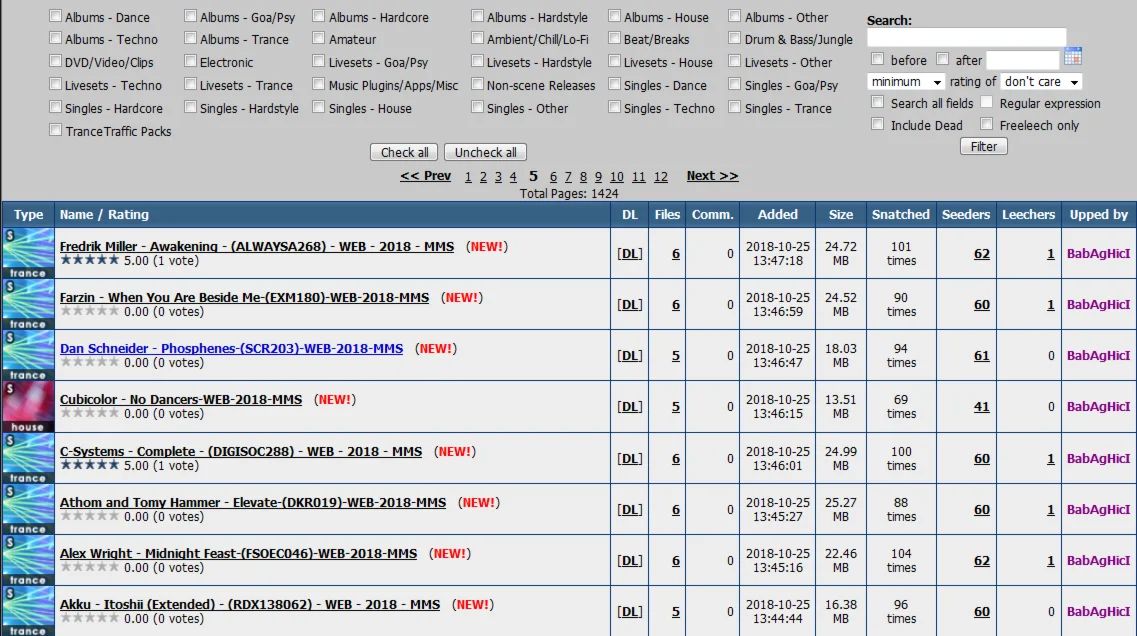
Task: Toggle the before date checkbox
Action: [877, 59]
